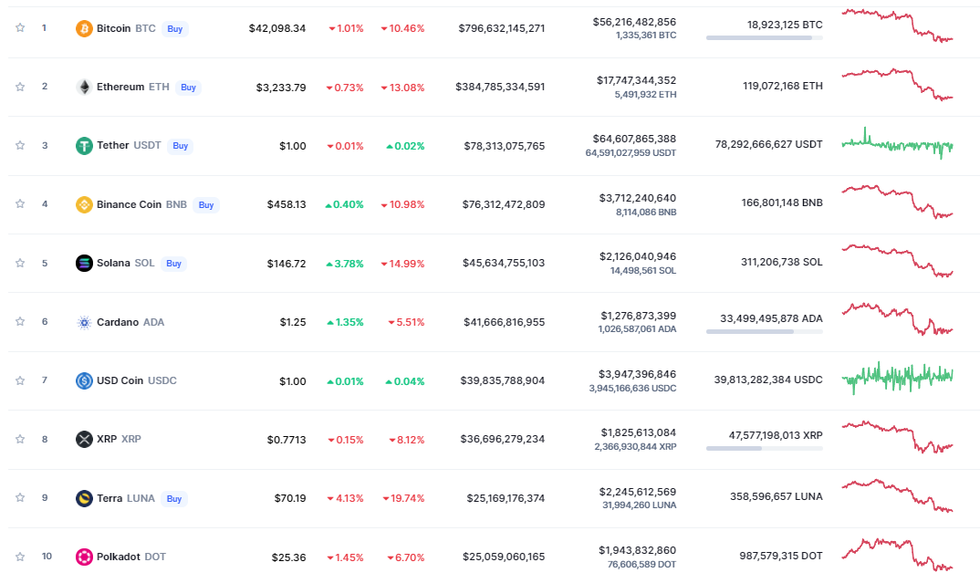Open Tether's 7-day price chart
This screenshot has width=980, height=572.
[897, 145]
